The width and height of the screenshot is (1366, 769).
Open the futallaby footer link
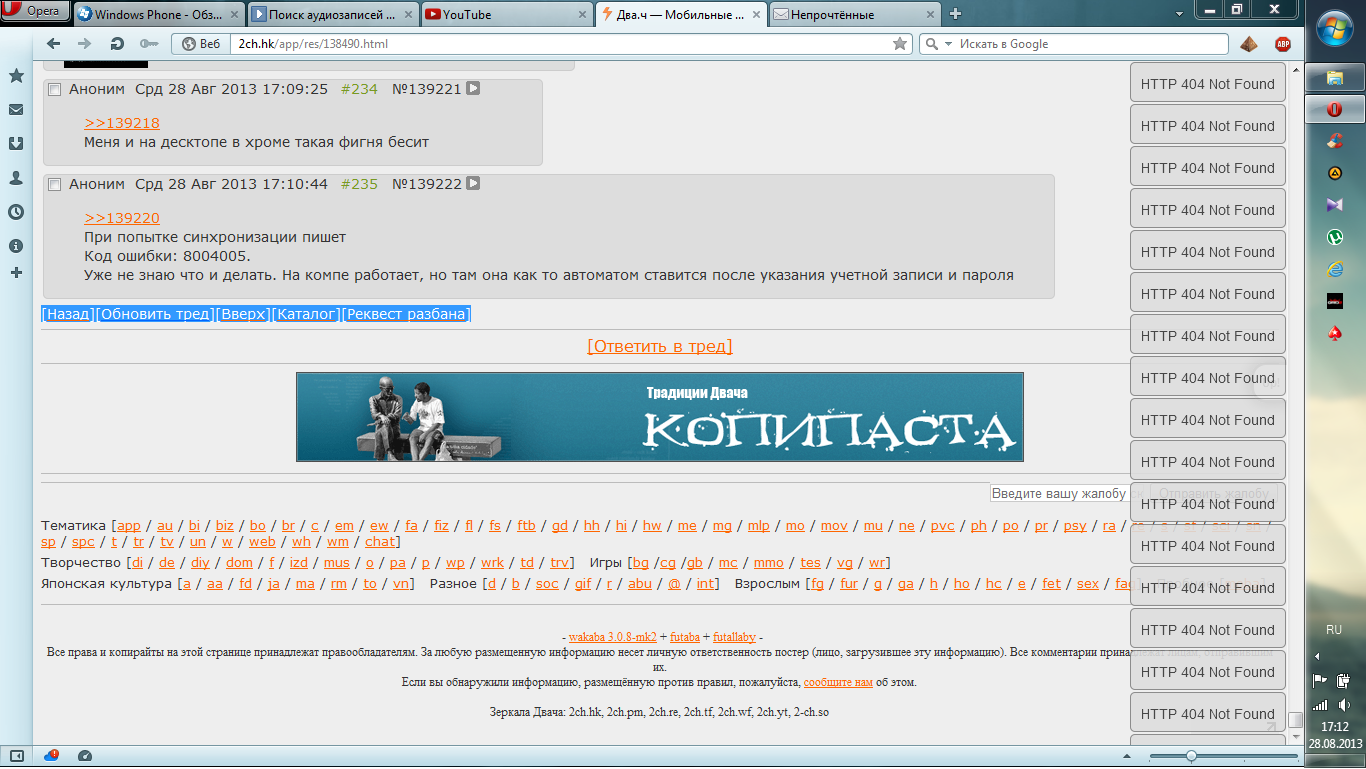pos(735,637)
